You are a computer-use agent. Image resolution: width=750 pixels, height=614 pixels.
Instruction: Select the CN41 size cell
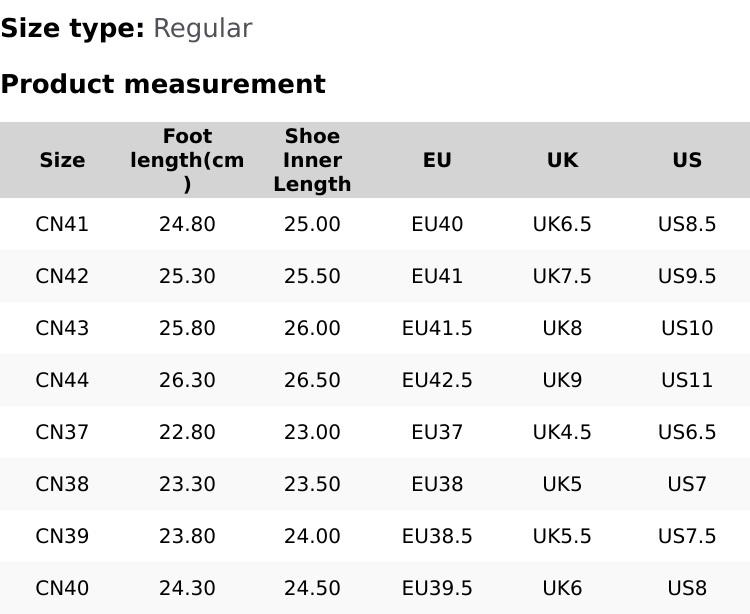[62, 224]
